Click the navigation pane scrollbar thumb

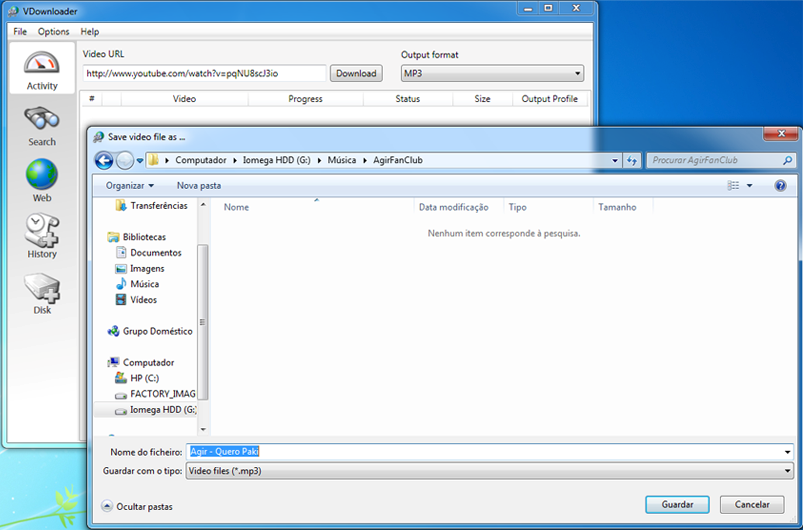click(203, 322)
